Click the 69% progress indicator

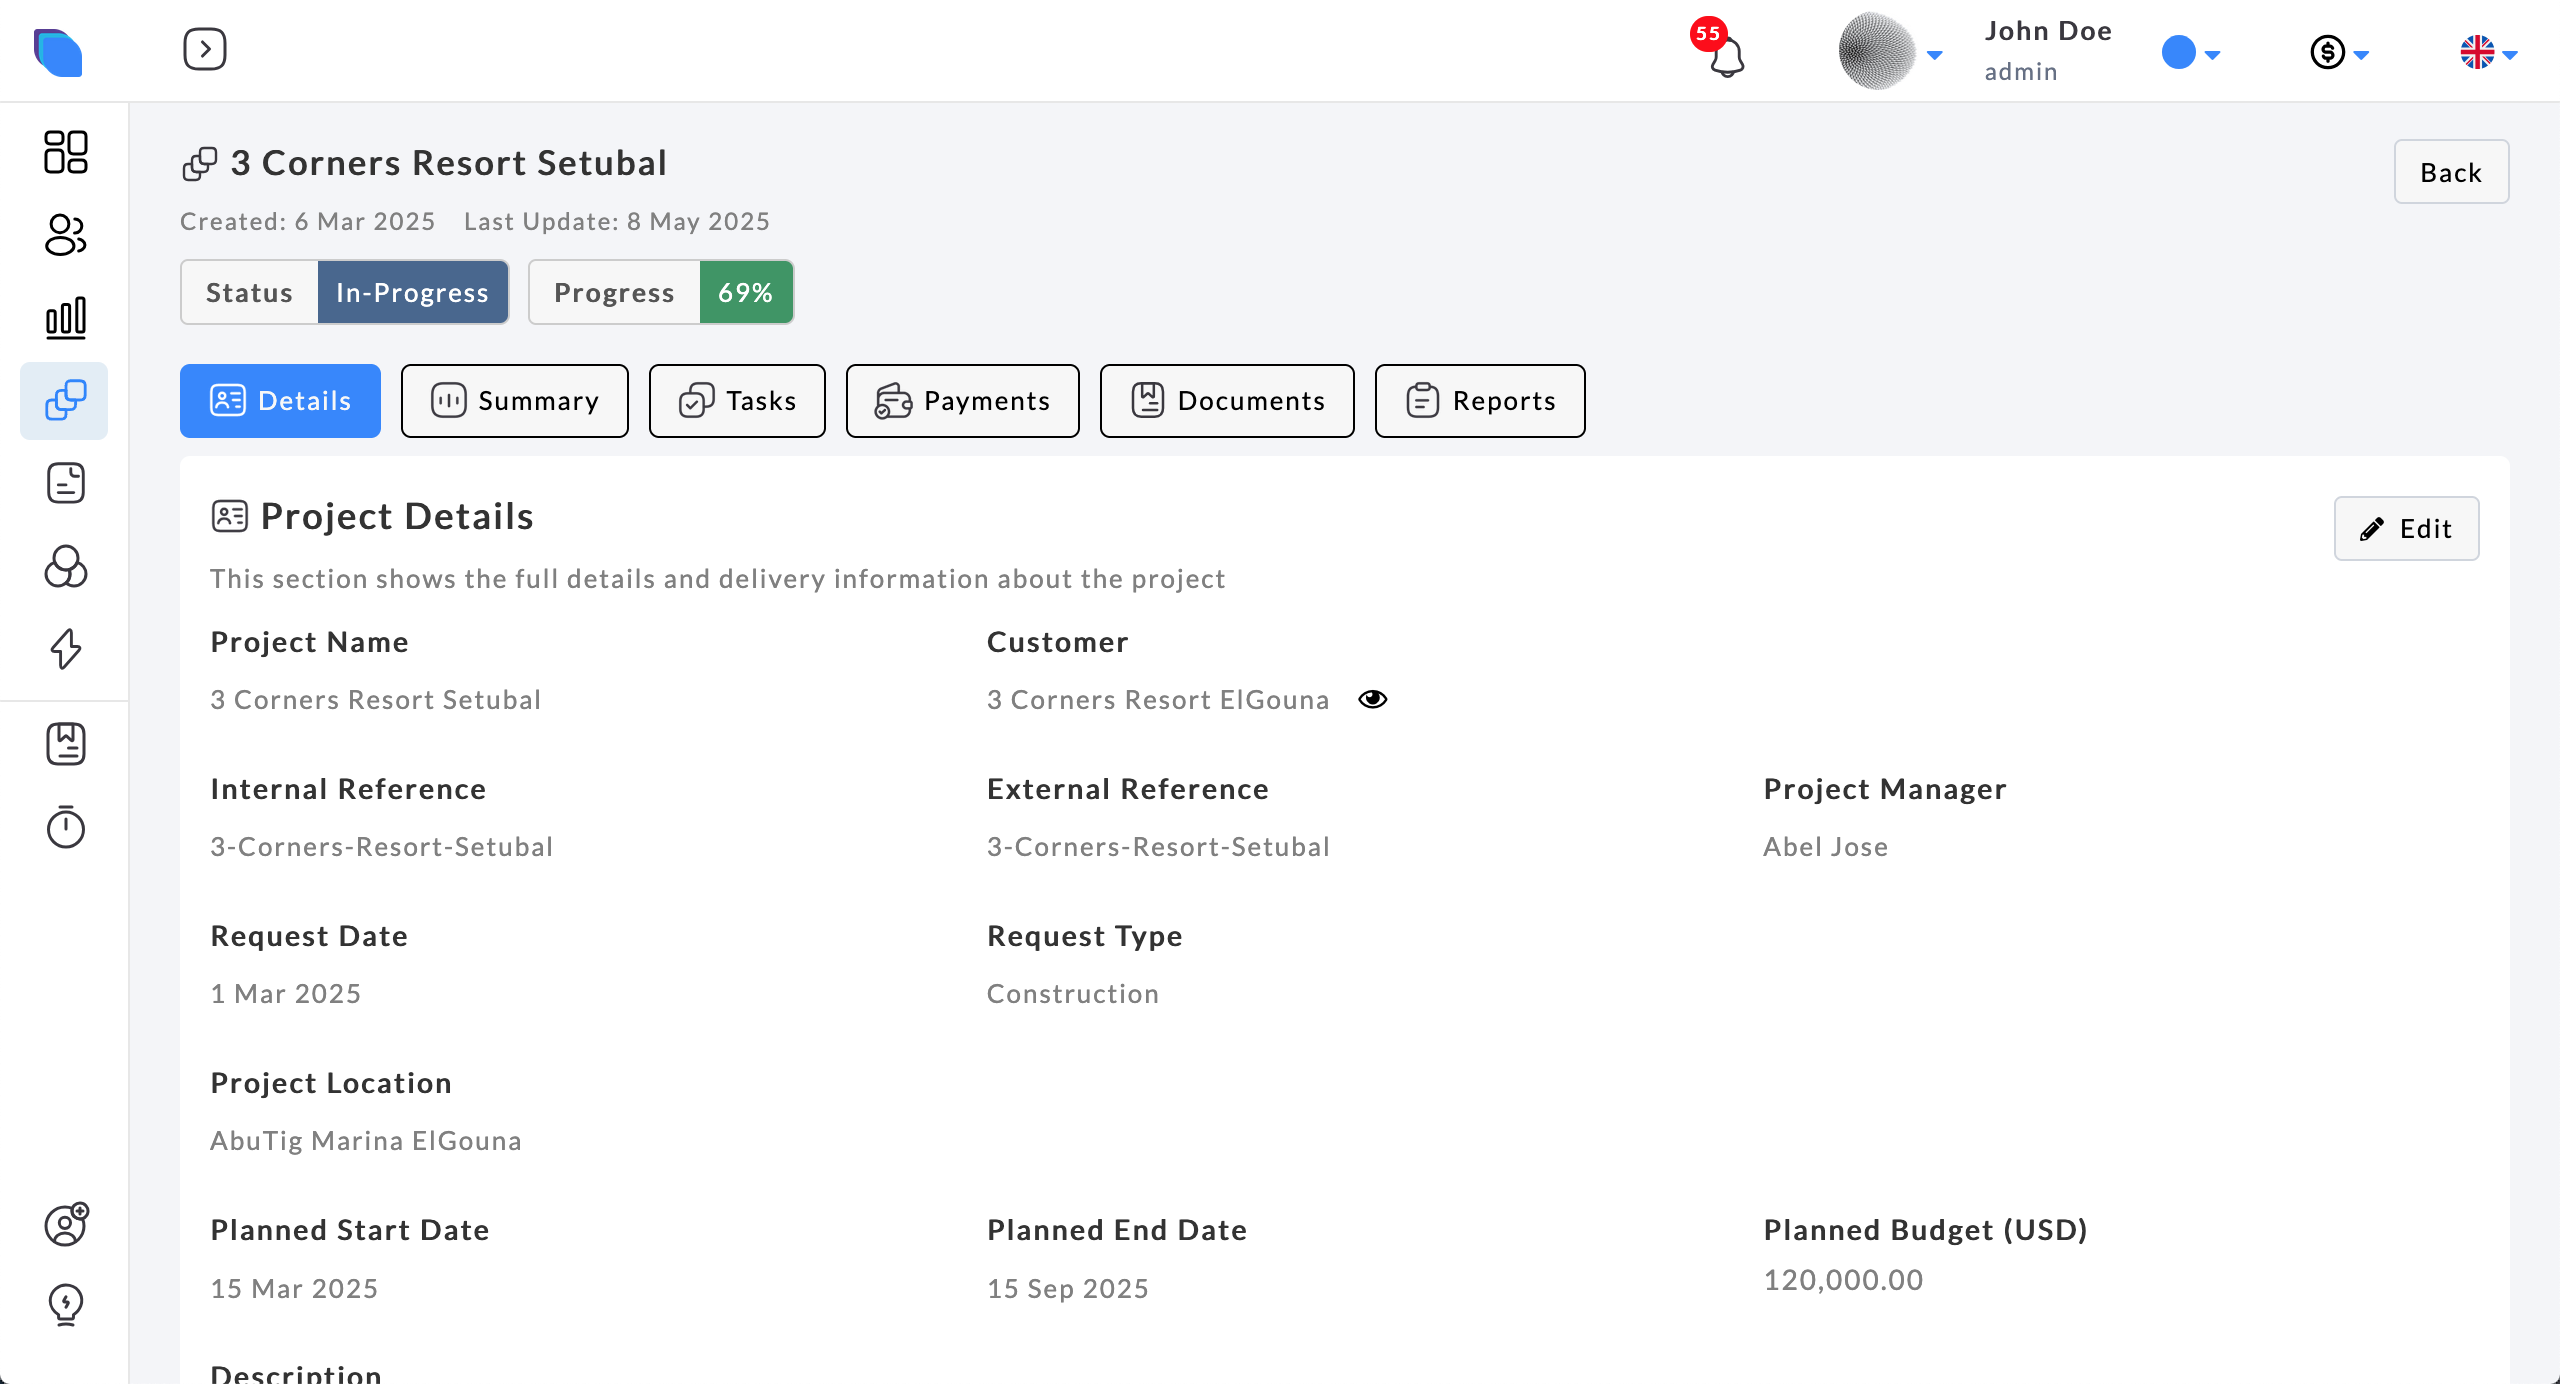point(745,292)
